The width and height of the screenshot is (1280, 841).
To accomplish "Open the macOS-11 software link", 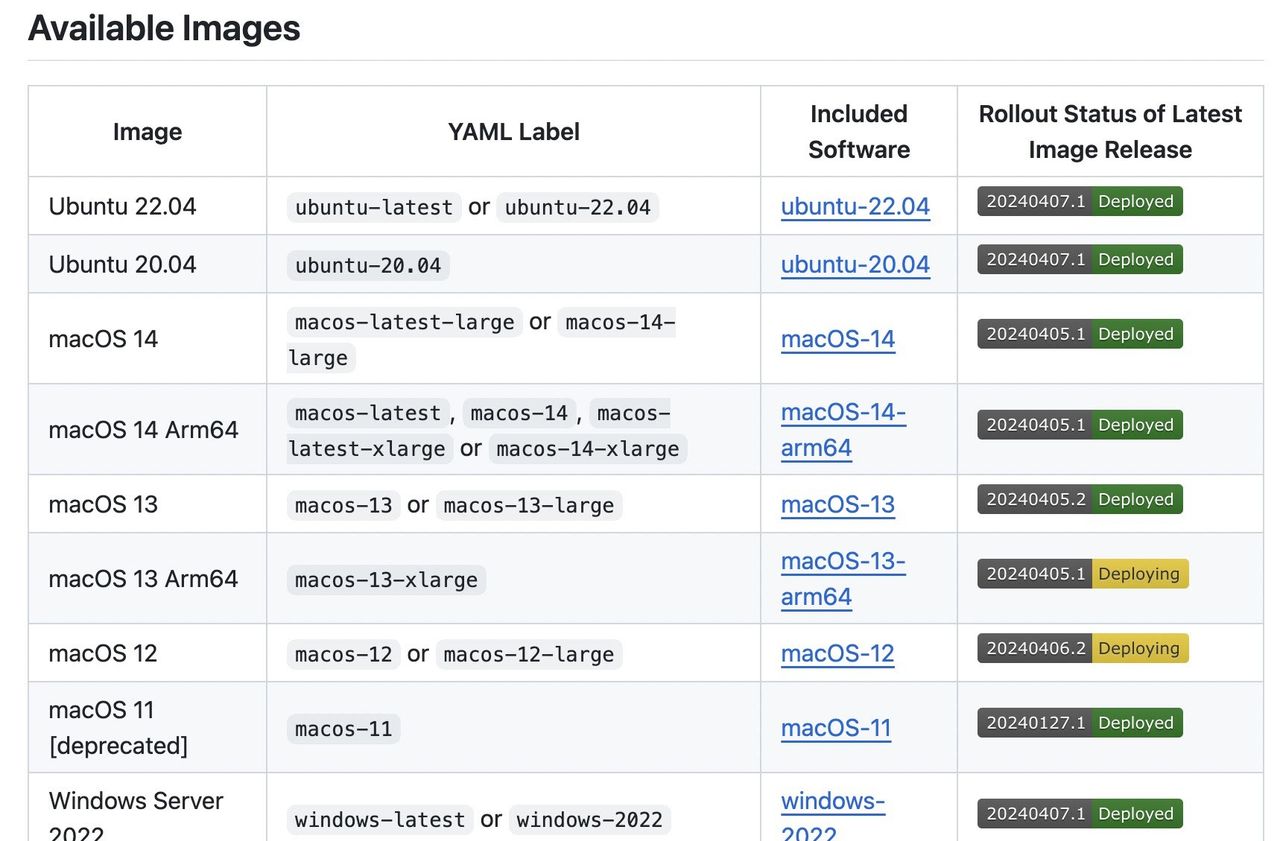I will (x=836, y=728).
